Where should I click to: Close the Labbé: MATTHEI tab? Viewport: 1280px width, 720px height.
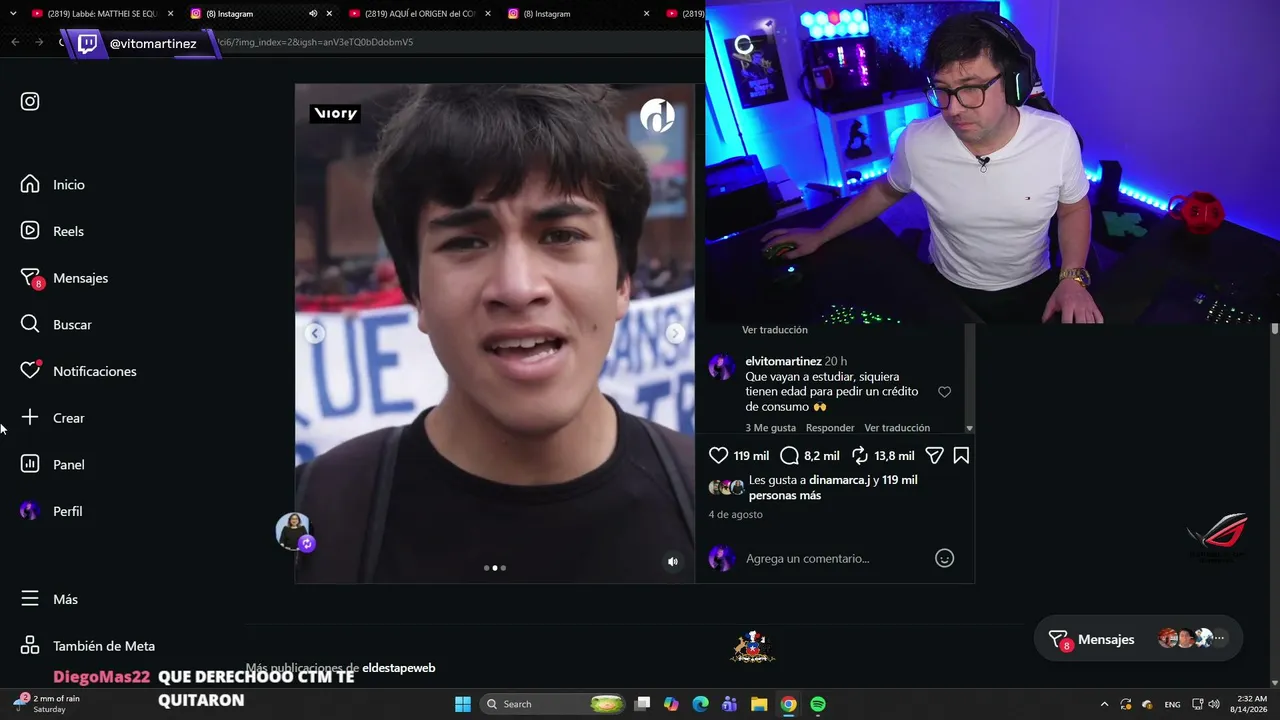click(x=170, y=14)
